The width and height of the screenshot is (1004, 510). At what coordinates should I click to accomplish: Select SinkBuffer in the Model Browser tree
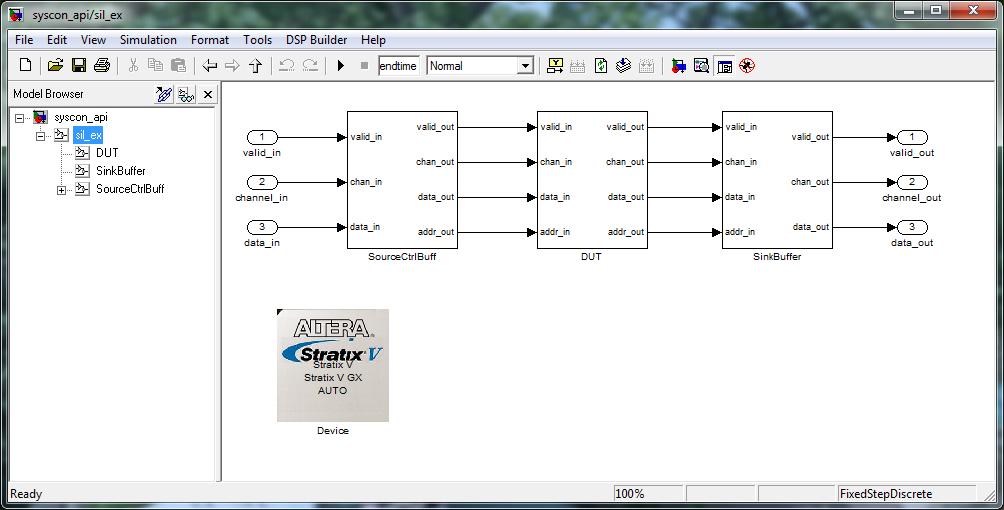click(120, 171)
